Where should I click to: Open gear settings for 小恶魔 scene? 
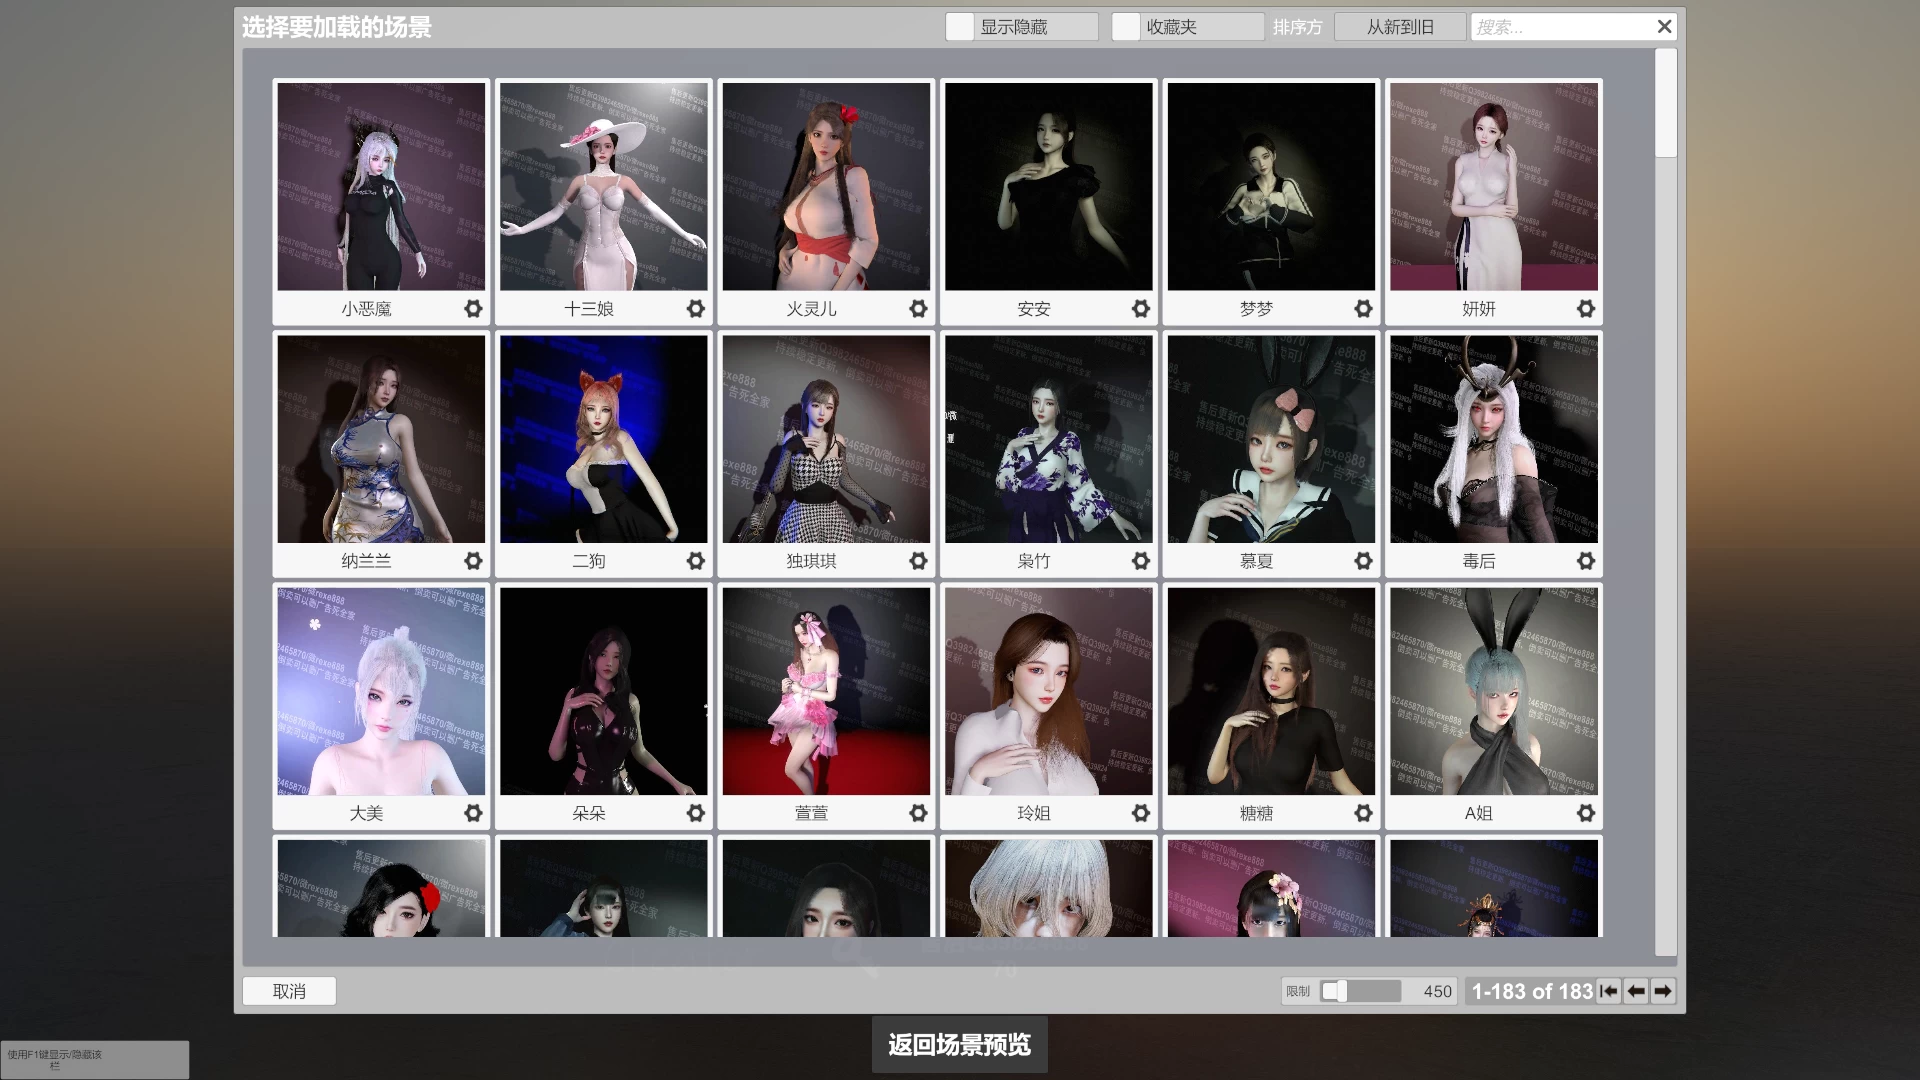click(x=473, y=309)
